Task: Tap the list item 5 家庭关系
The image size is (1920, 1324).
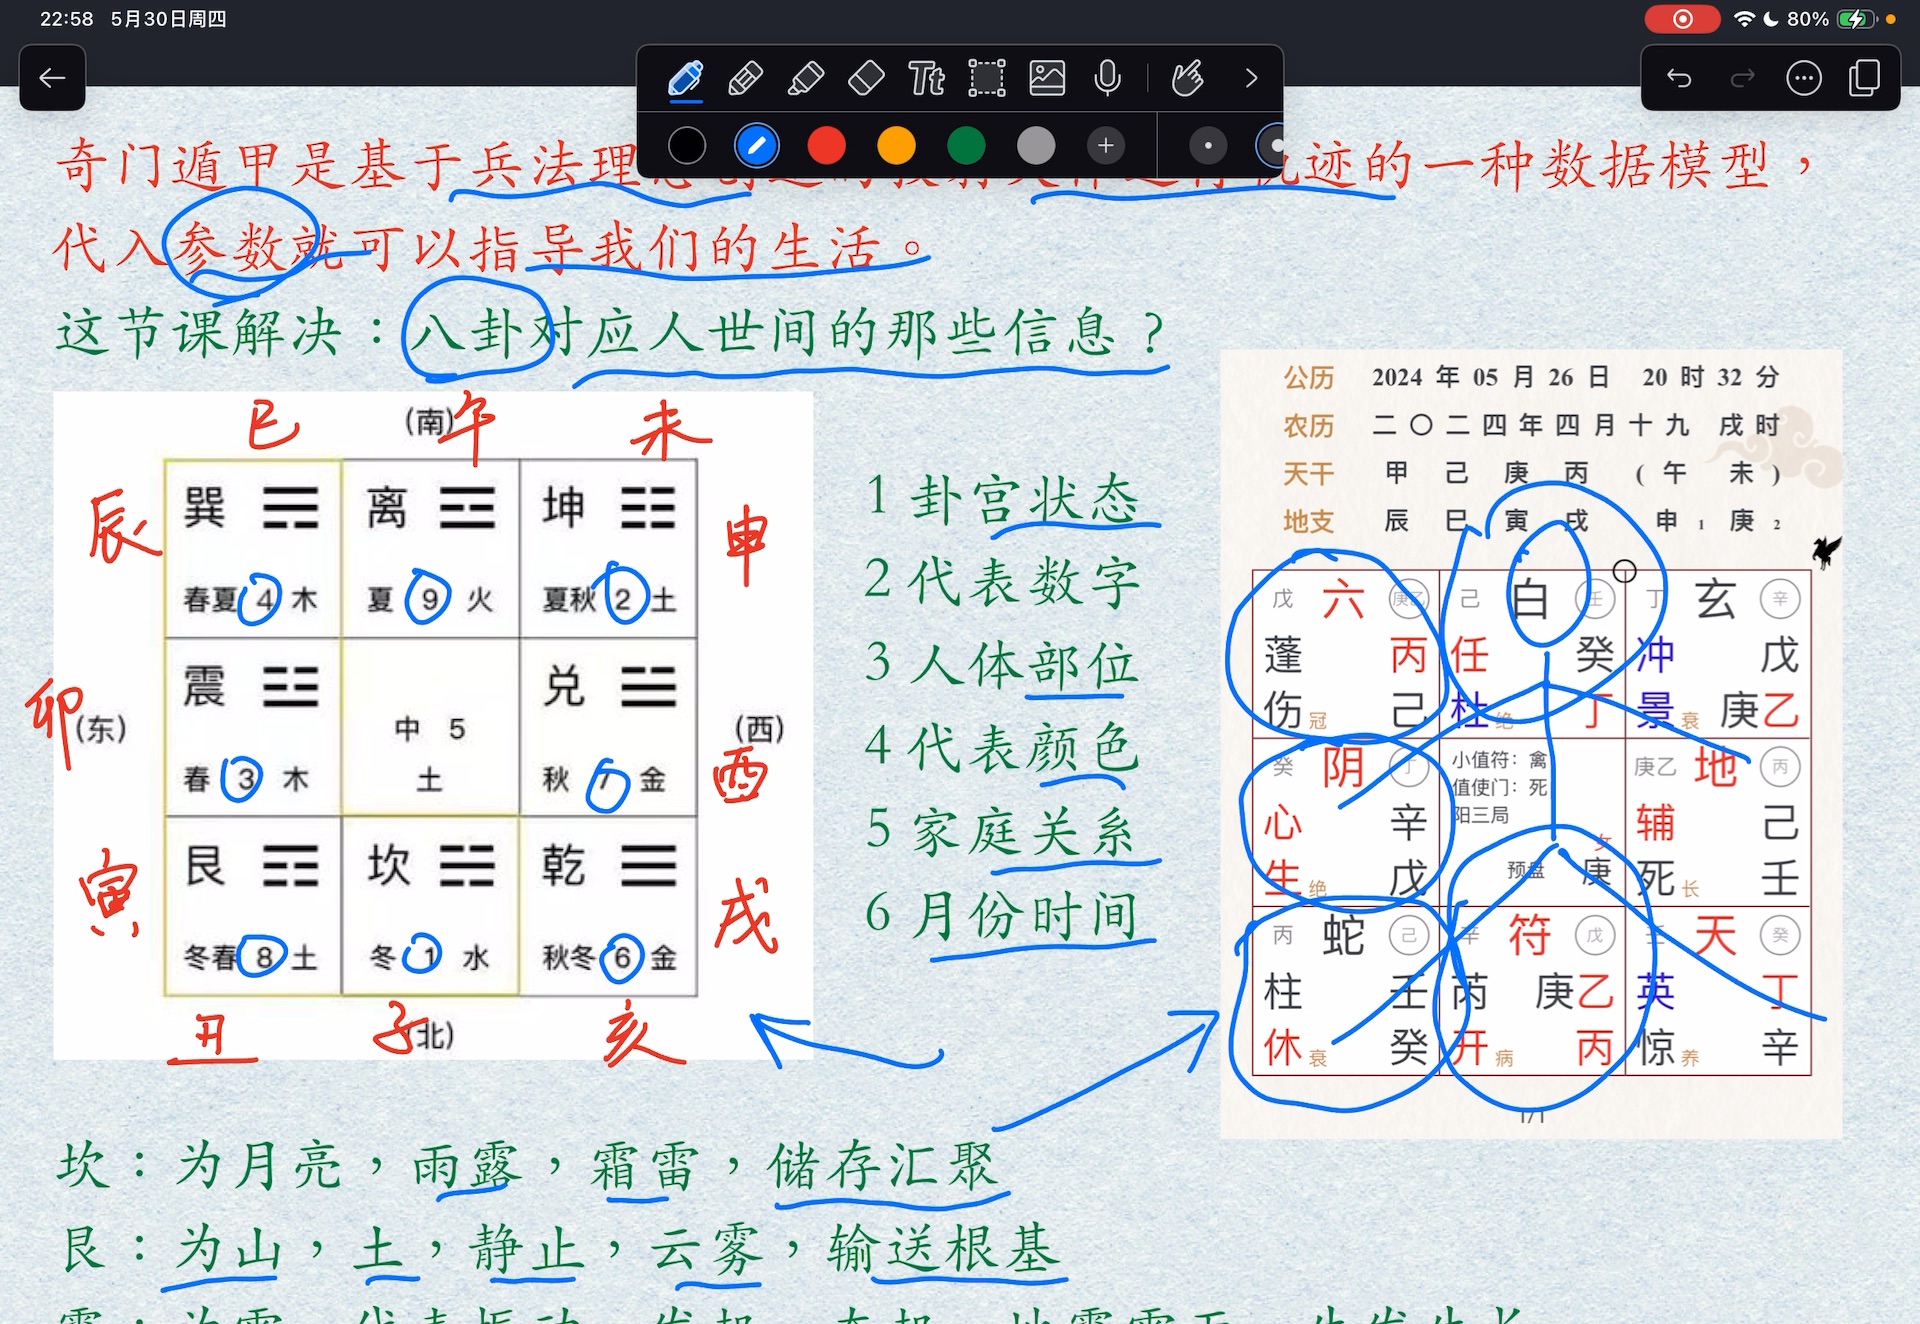Action: tap(1003, 830)
